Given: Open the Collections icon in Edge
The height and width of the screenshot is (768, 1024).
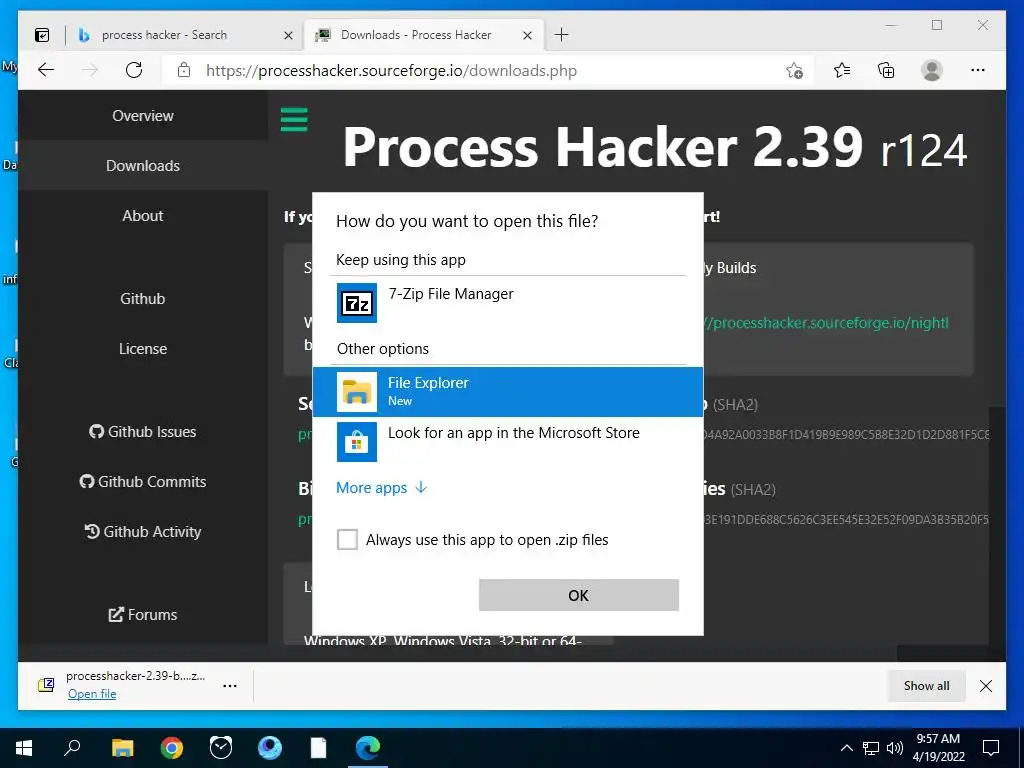Looking at the screenshot, I should coord(886,70).
